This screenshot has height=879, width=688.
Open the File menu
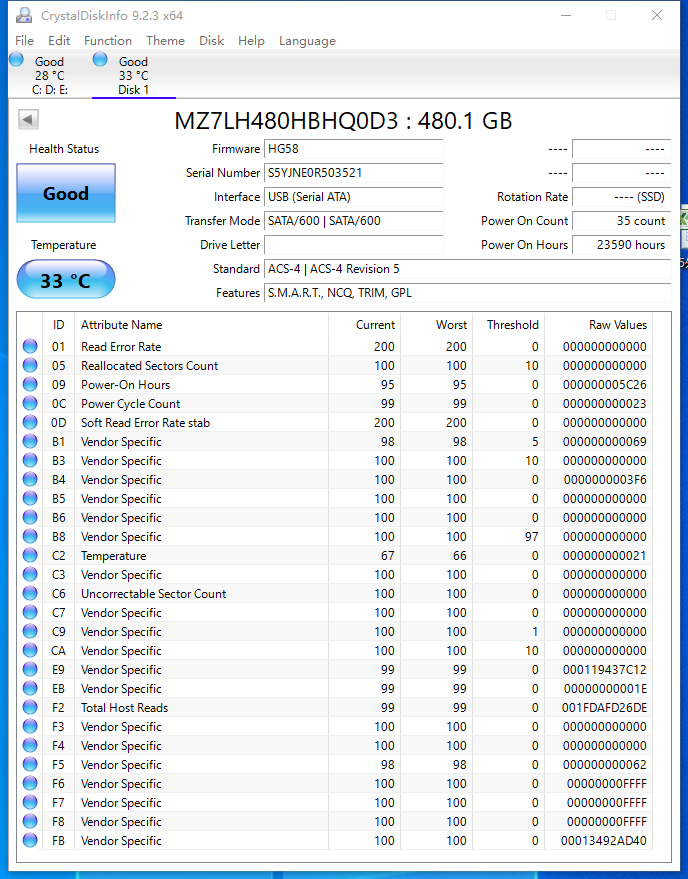(24, 41)
